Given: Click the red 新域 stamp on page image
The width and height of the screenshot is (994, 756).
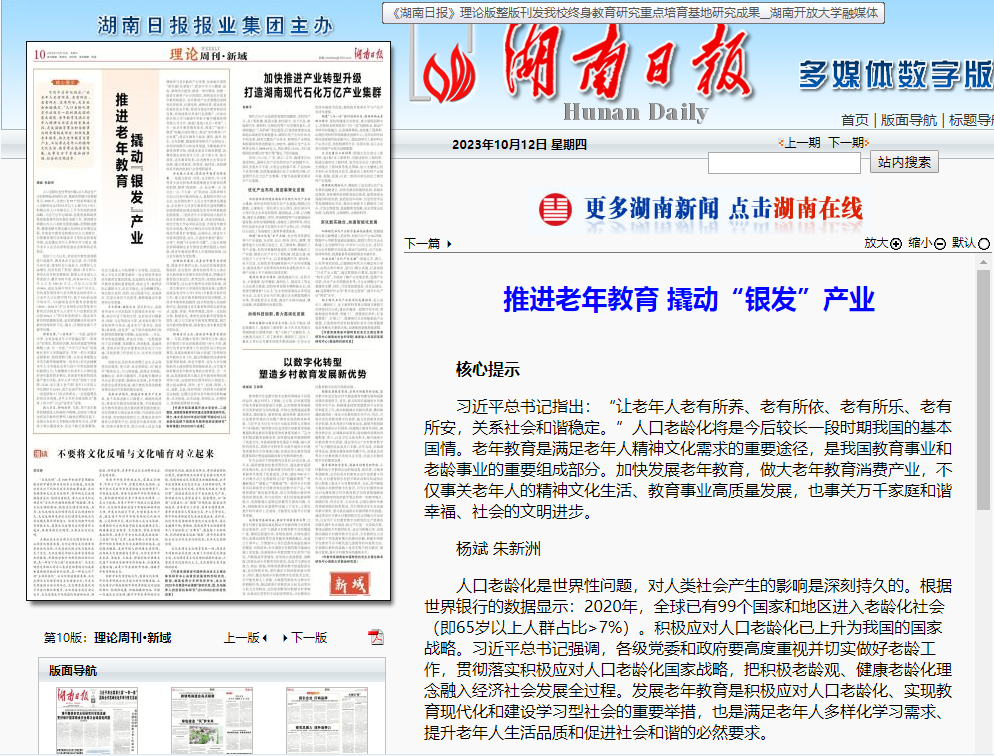Looking at the screenshot, I should [x=349, y=584].
